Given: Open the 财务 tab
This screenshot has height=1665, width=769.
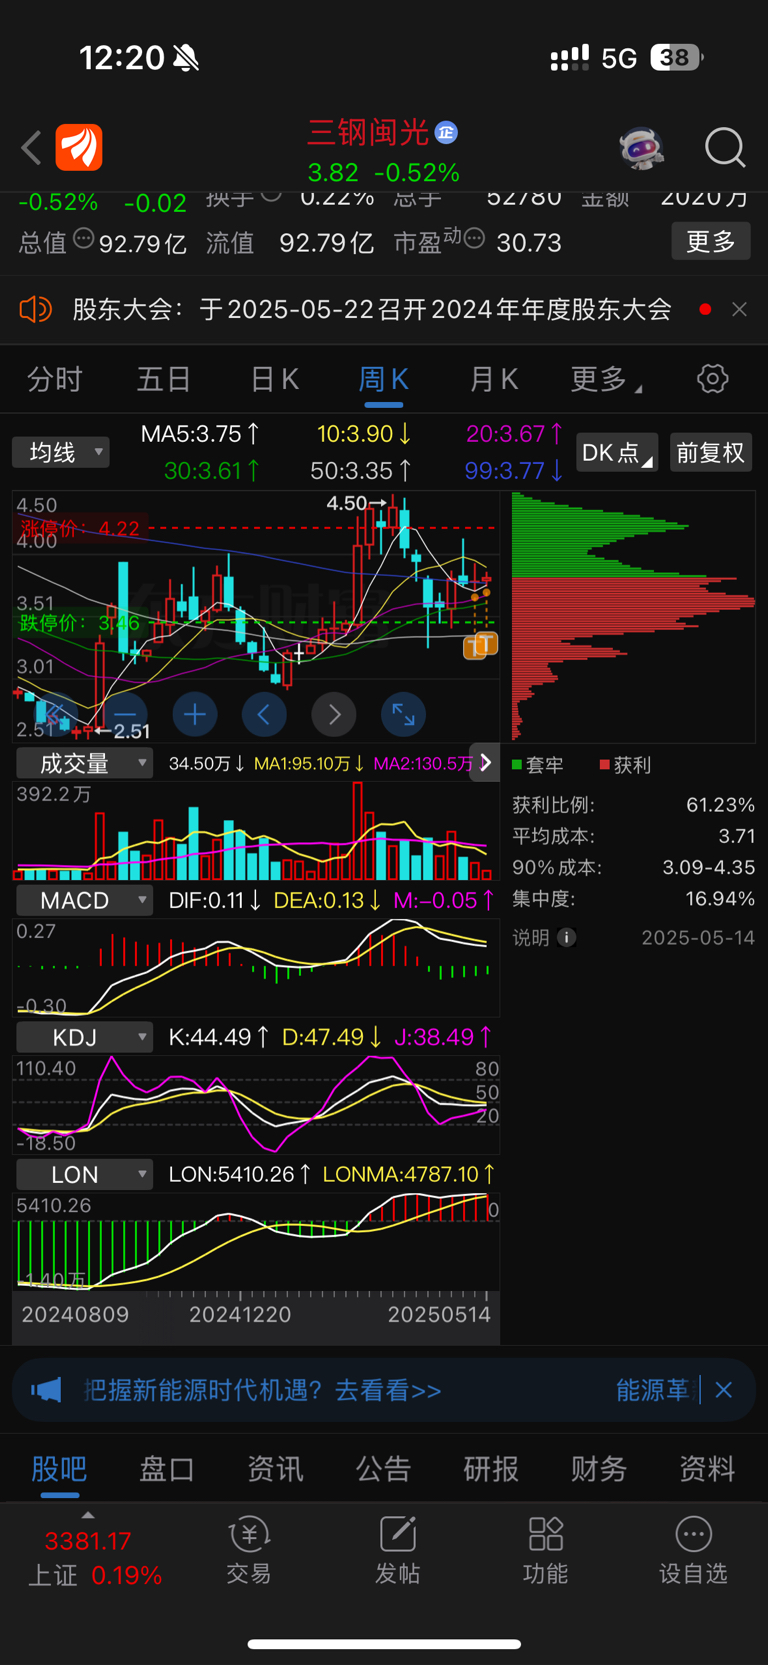Looking at the screenshot, I should [599, 1468].
